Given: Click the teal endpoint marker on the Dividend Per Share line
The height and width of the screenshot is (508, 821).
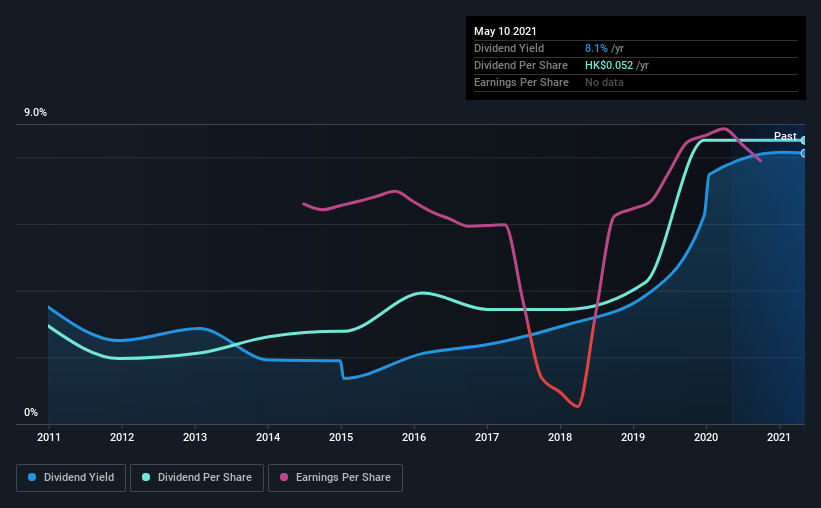Looking at the screenshot, I should coord(804,140).
